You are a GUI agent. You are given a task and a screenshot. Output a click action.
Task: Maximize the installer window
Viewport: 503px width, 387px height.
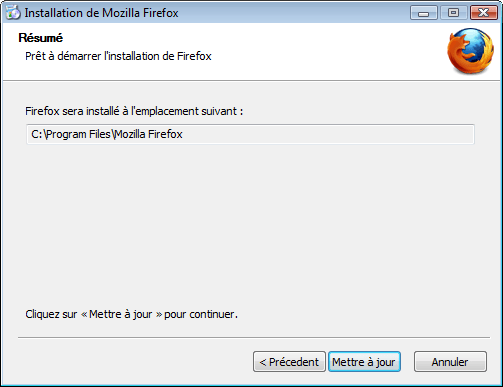click(453, 13)
